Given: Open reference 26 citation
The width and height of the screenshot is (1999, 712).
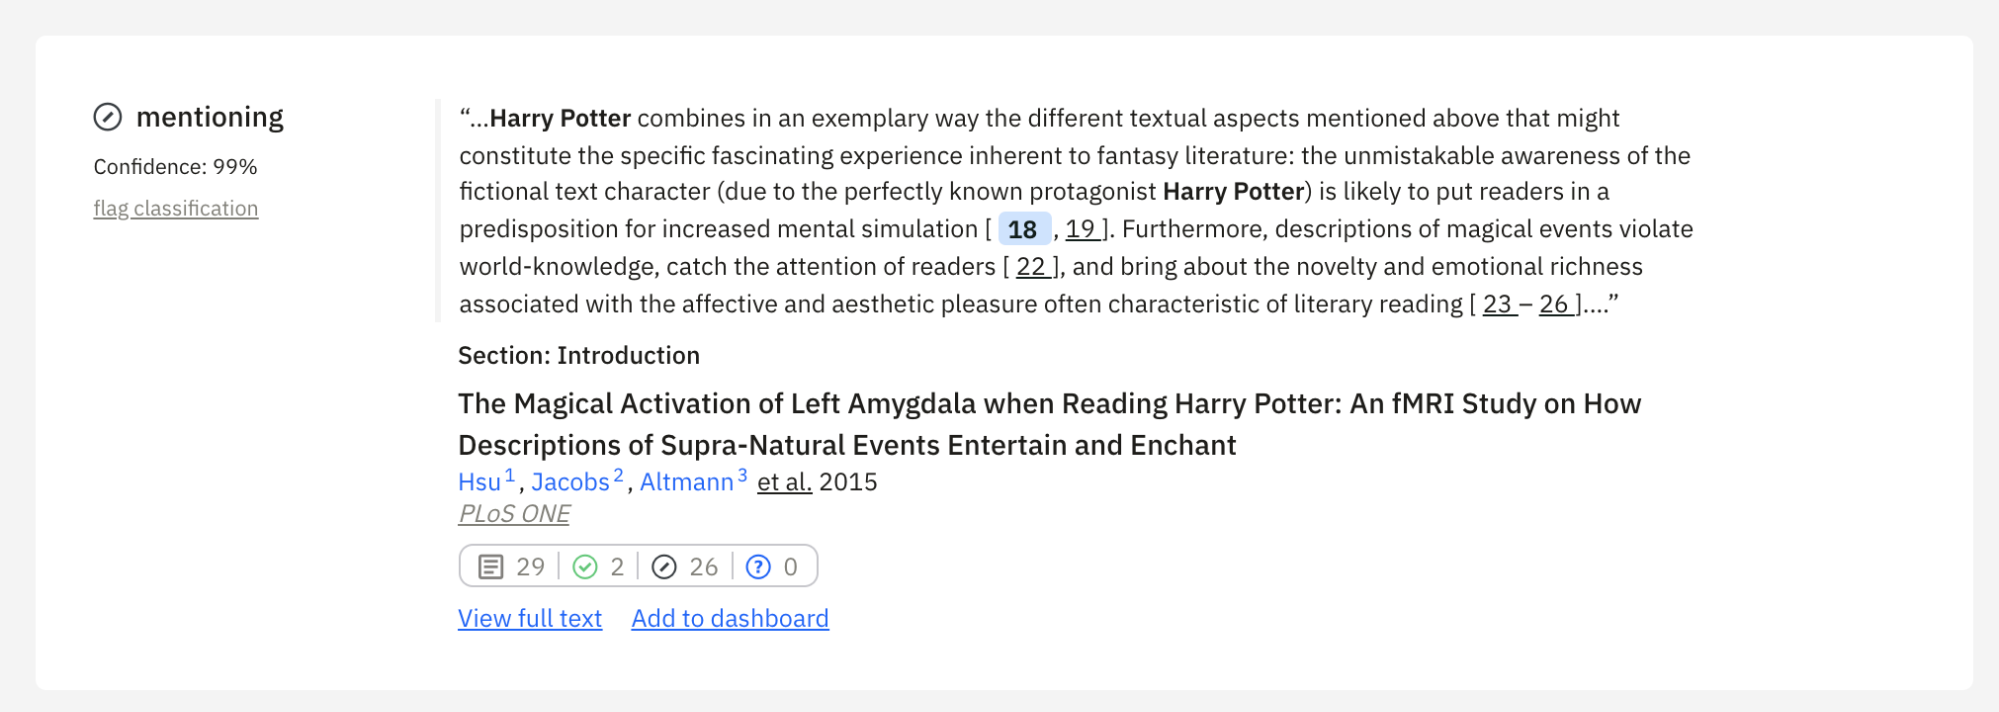Looking at the screenshot, I should [1554, 304].
